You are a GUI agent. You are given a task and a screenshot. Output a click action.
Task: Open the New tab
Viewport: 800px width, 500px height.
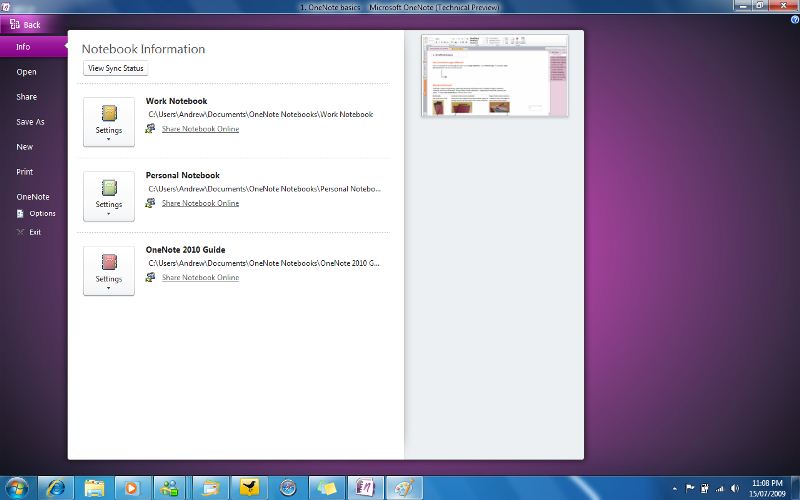tap(24, 147)
